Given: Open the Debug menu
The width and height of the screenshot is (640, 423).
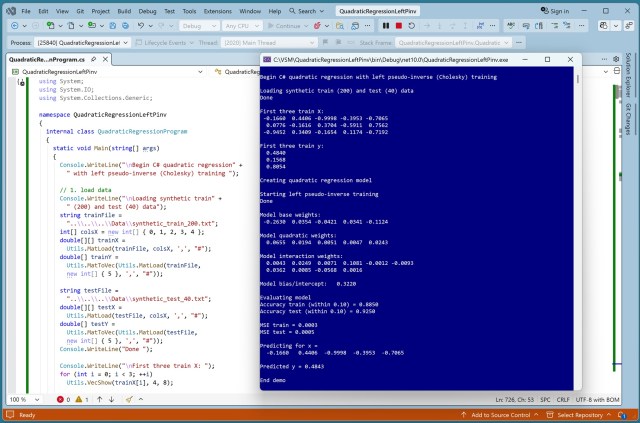Looking at the screenshot, I should pyautogui.click(x=147, y=11).
